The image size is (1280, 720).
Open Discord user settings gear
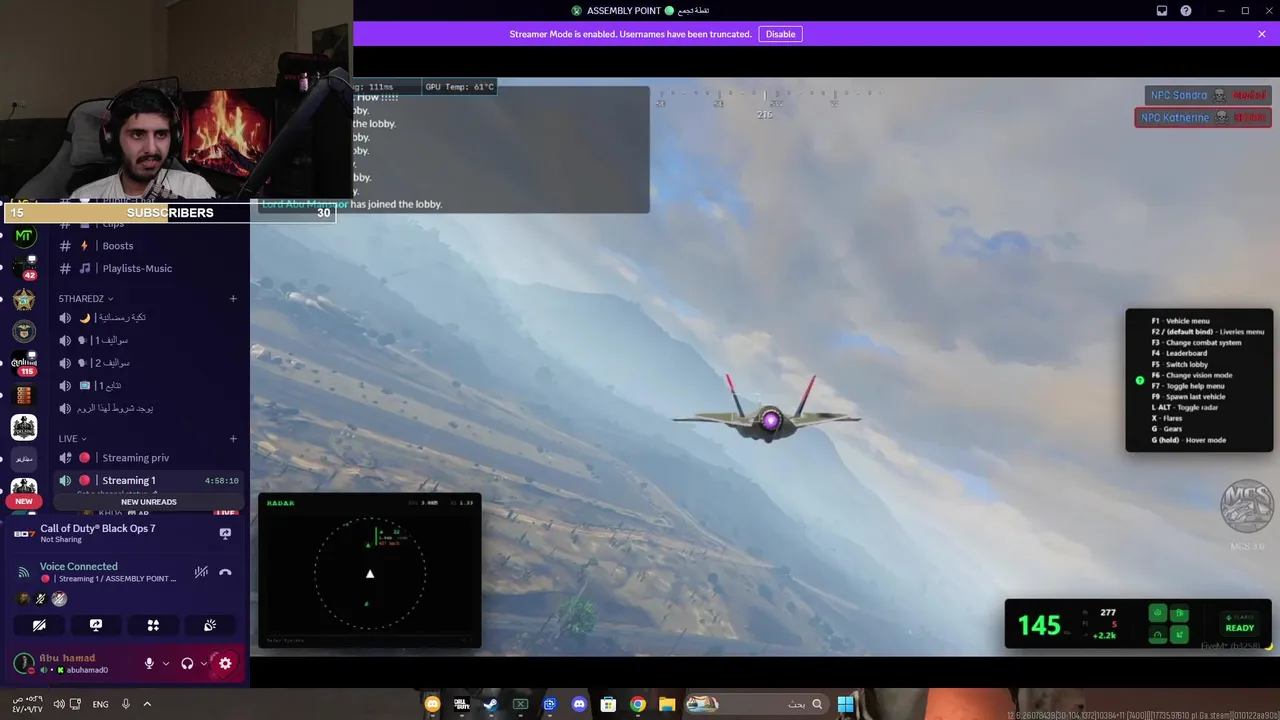click(x=225, y=663)
